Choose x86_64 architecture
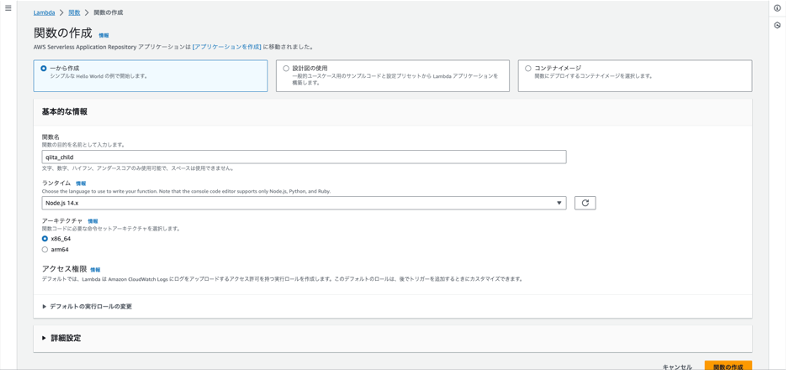This screenshot has height=370, width=786. coord(45,239)
